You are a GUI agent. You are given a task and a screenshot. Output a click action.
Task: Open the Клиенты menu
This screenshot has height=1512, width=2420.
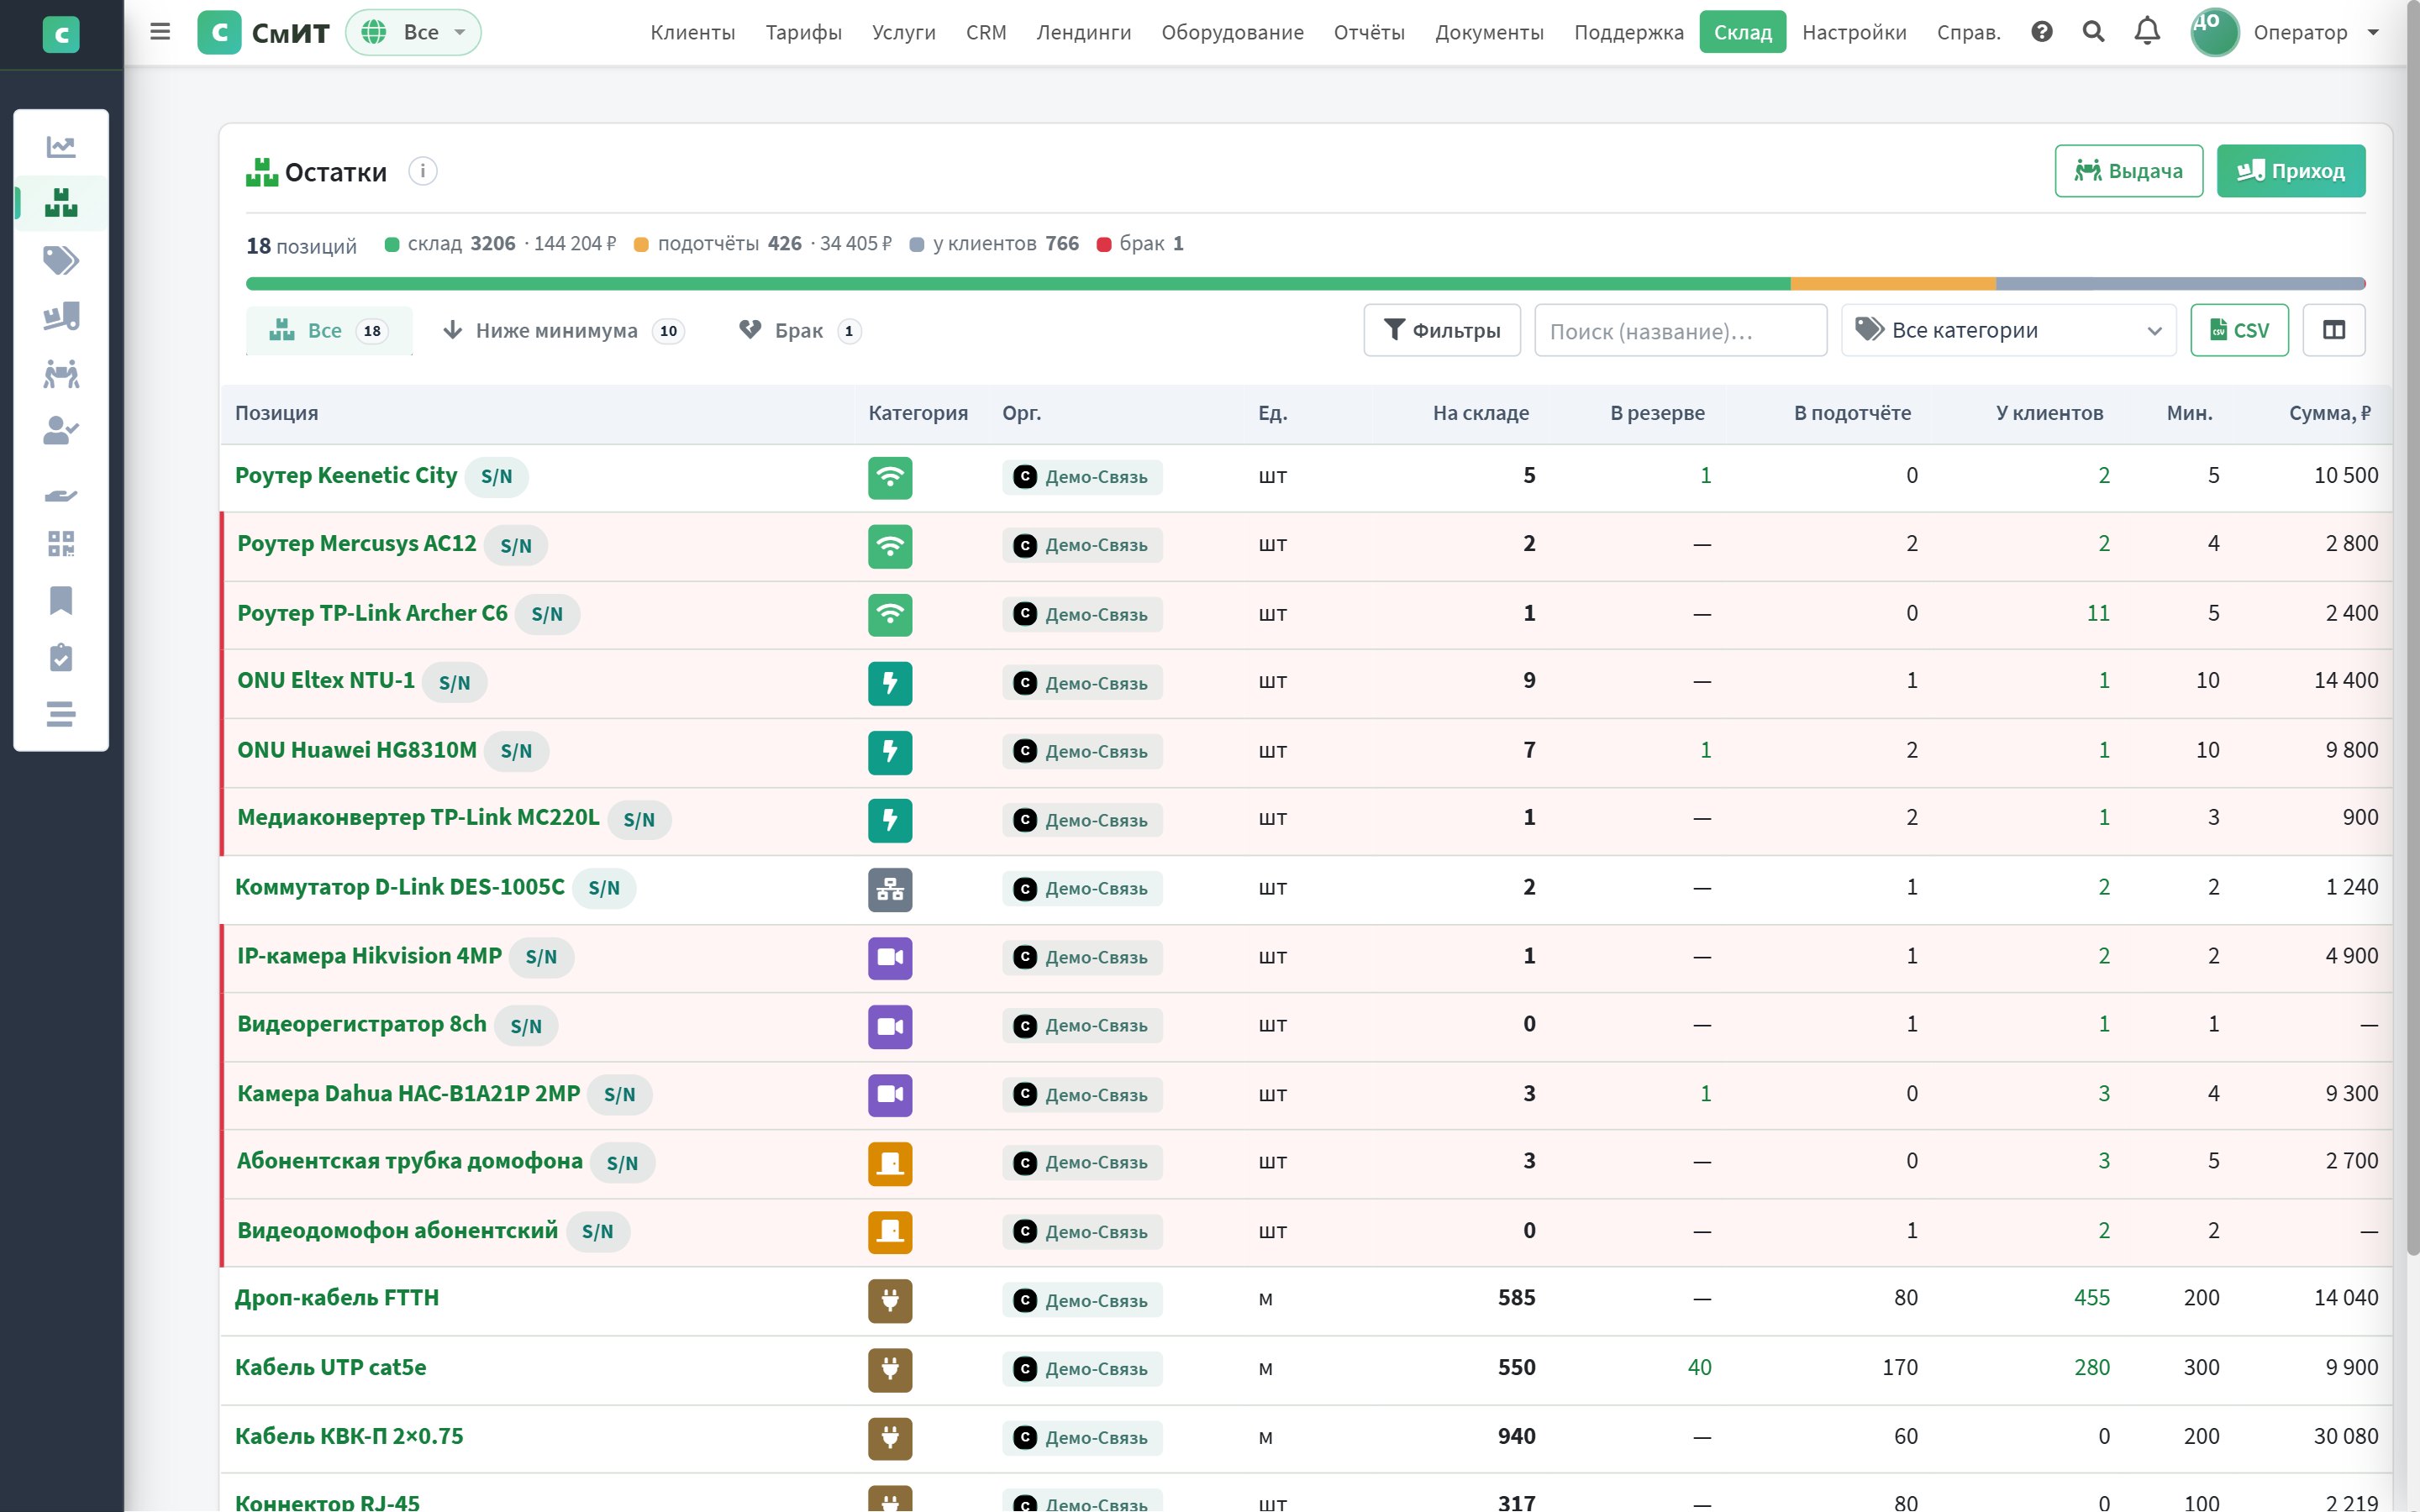pyautogui.click(x=692, y=32)
